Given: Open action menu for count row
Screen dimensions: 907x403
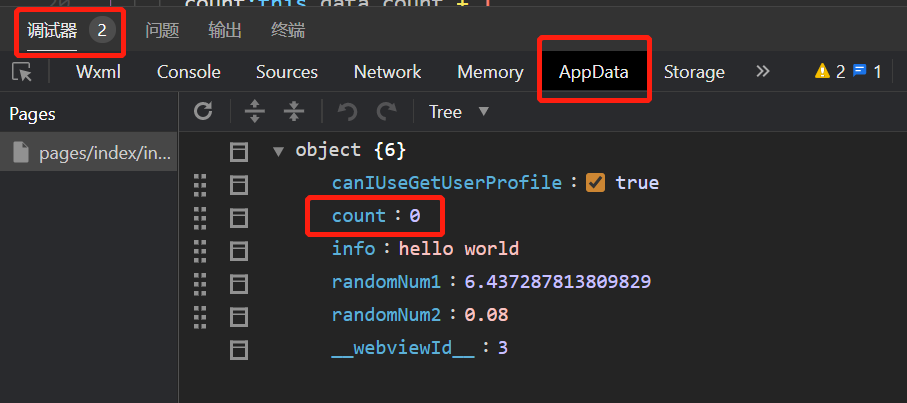Looking at the screenshot, I should (238, 218).
